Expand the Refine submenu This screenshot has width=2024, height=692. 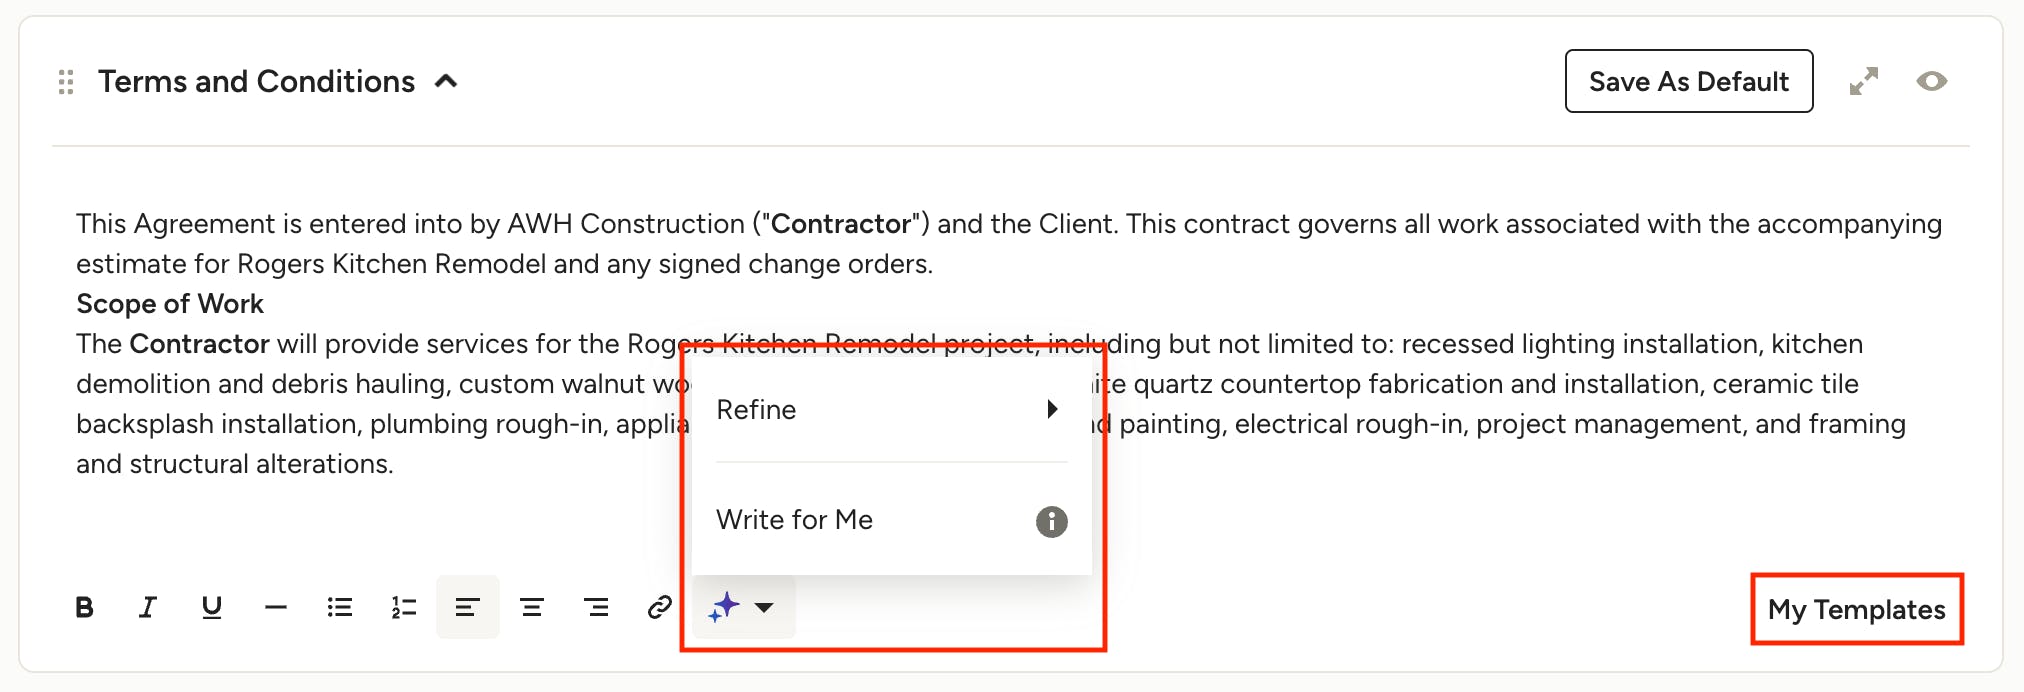click(891, 409)
